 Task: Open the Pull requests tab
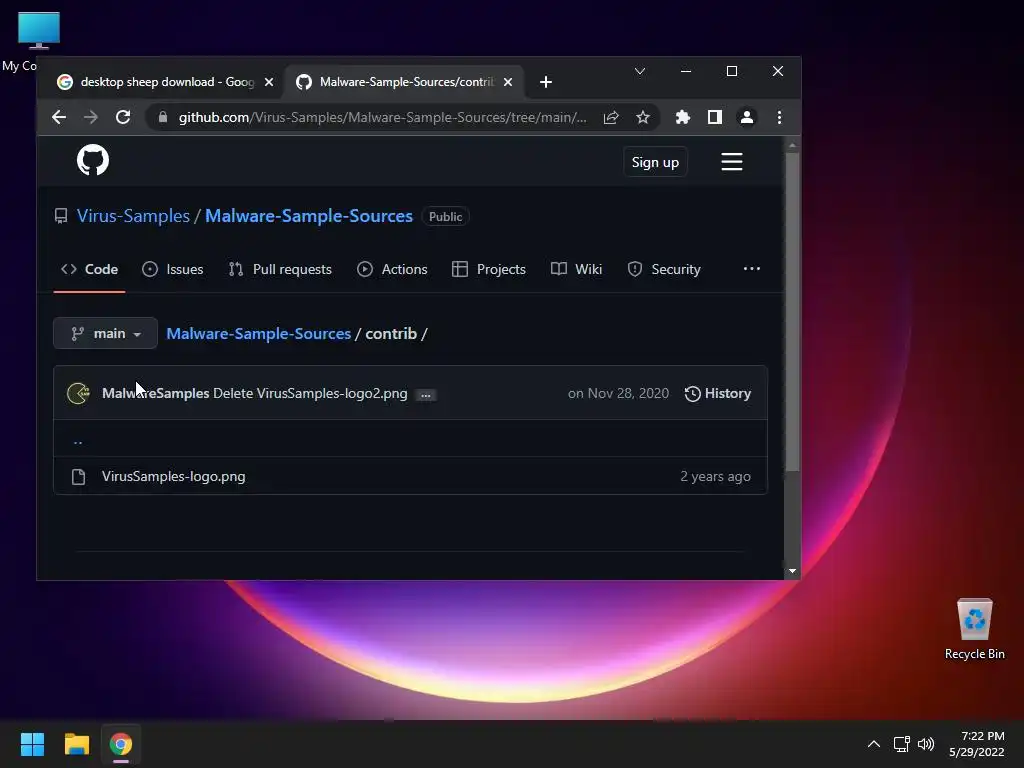(280, 269)
